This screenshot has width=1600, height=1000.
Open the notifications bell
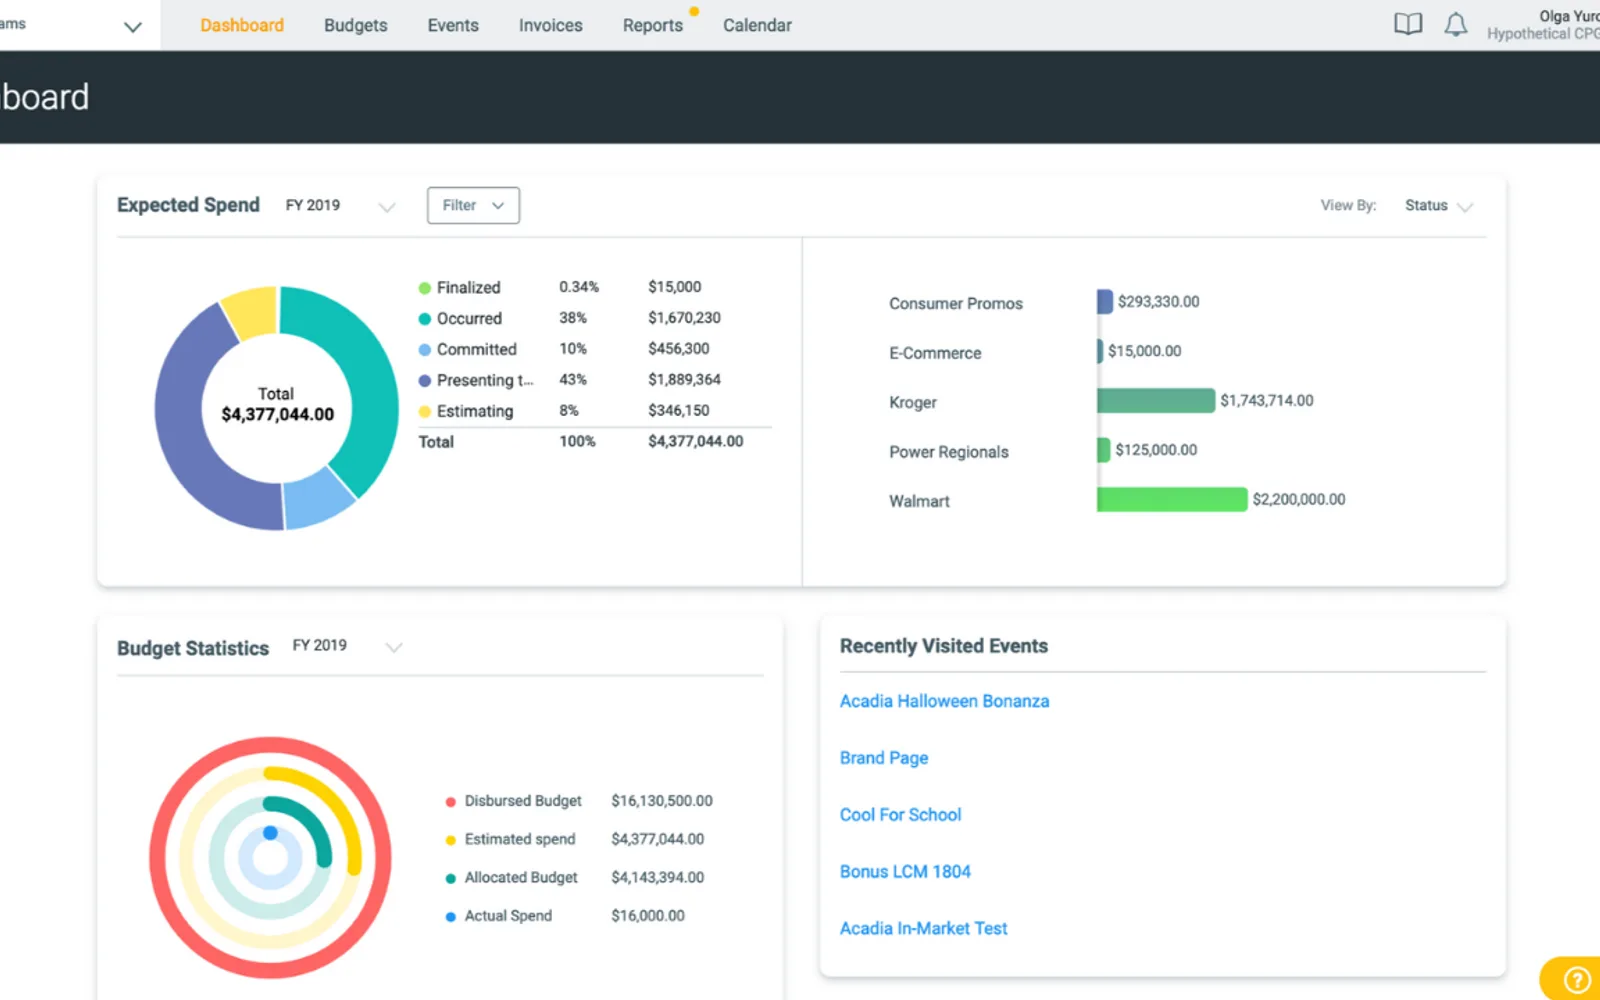click(1456, 25)
